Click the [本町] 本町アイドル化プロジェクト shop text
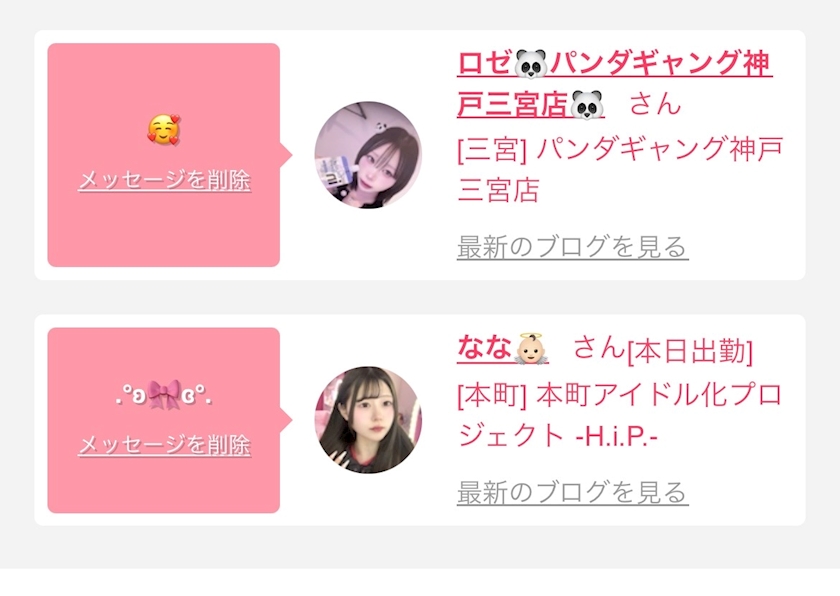 tap(620, 414)
